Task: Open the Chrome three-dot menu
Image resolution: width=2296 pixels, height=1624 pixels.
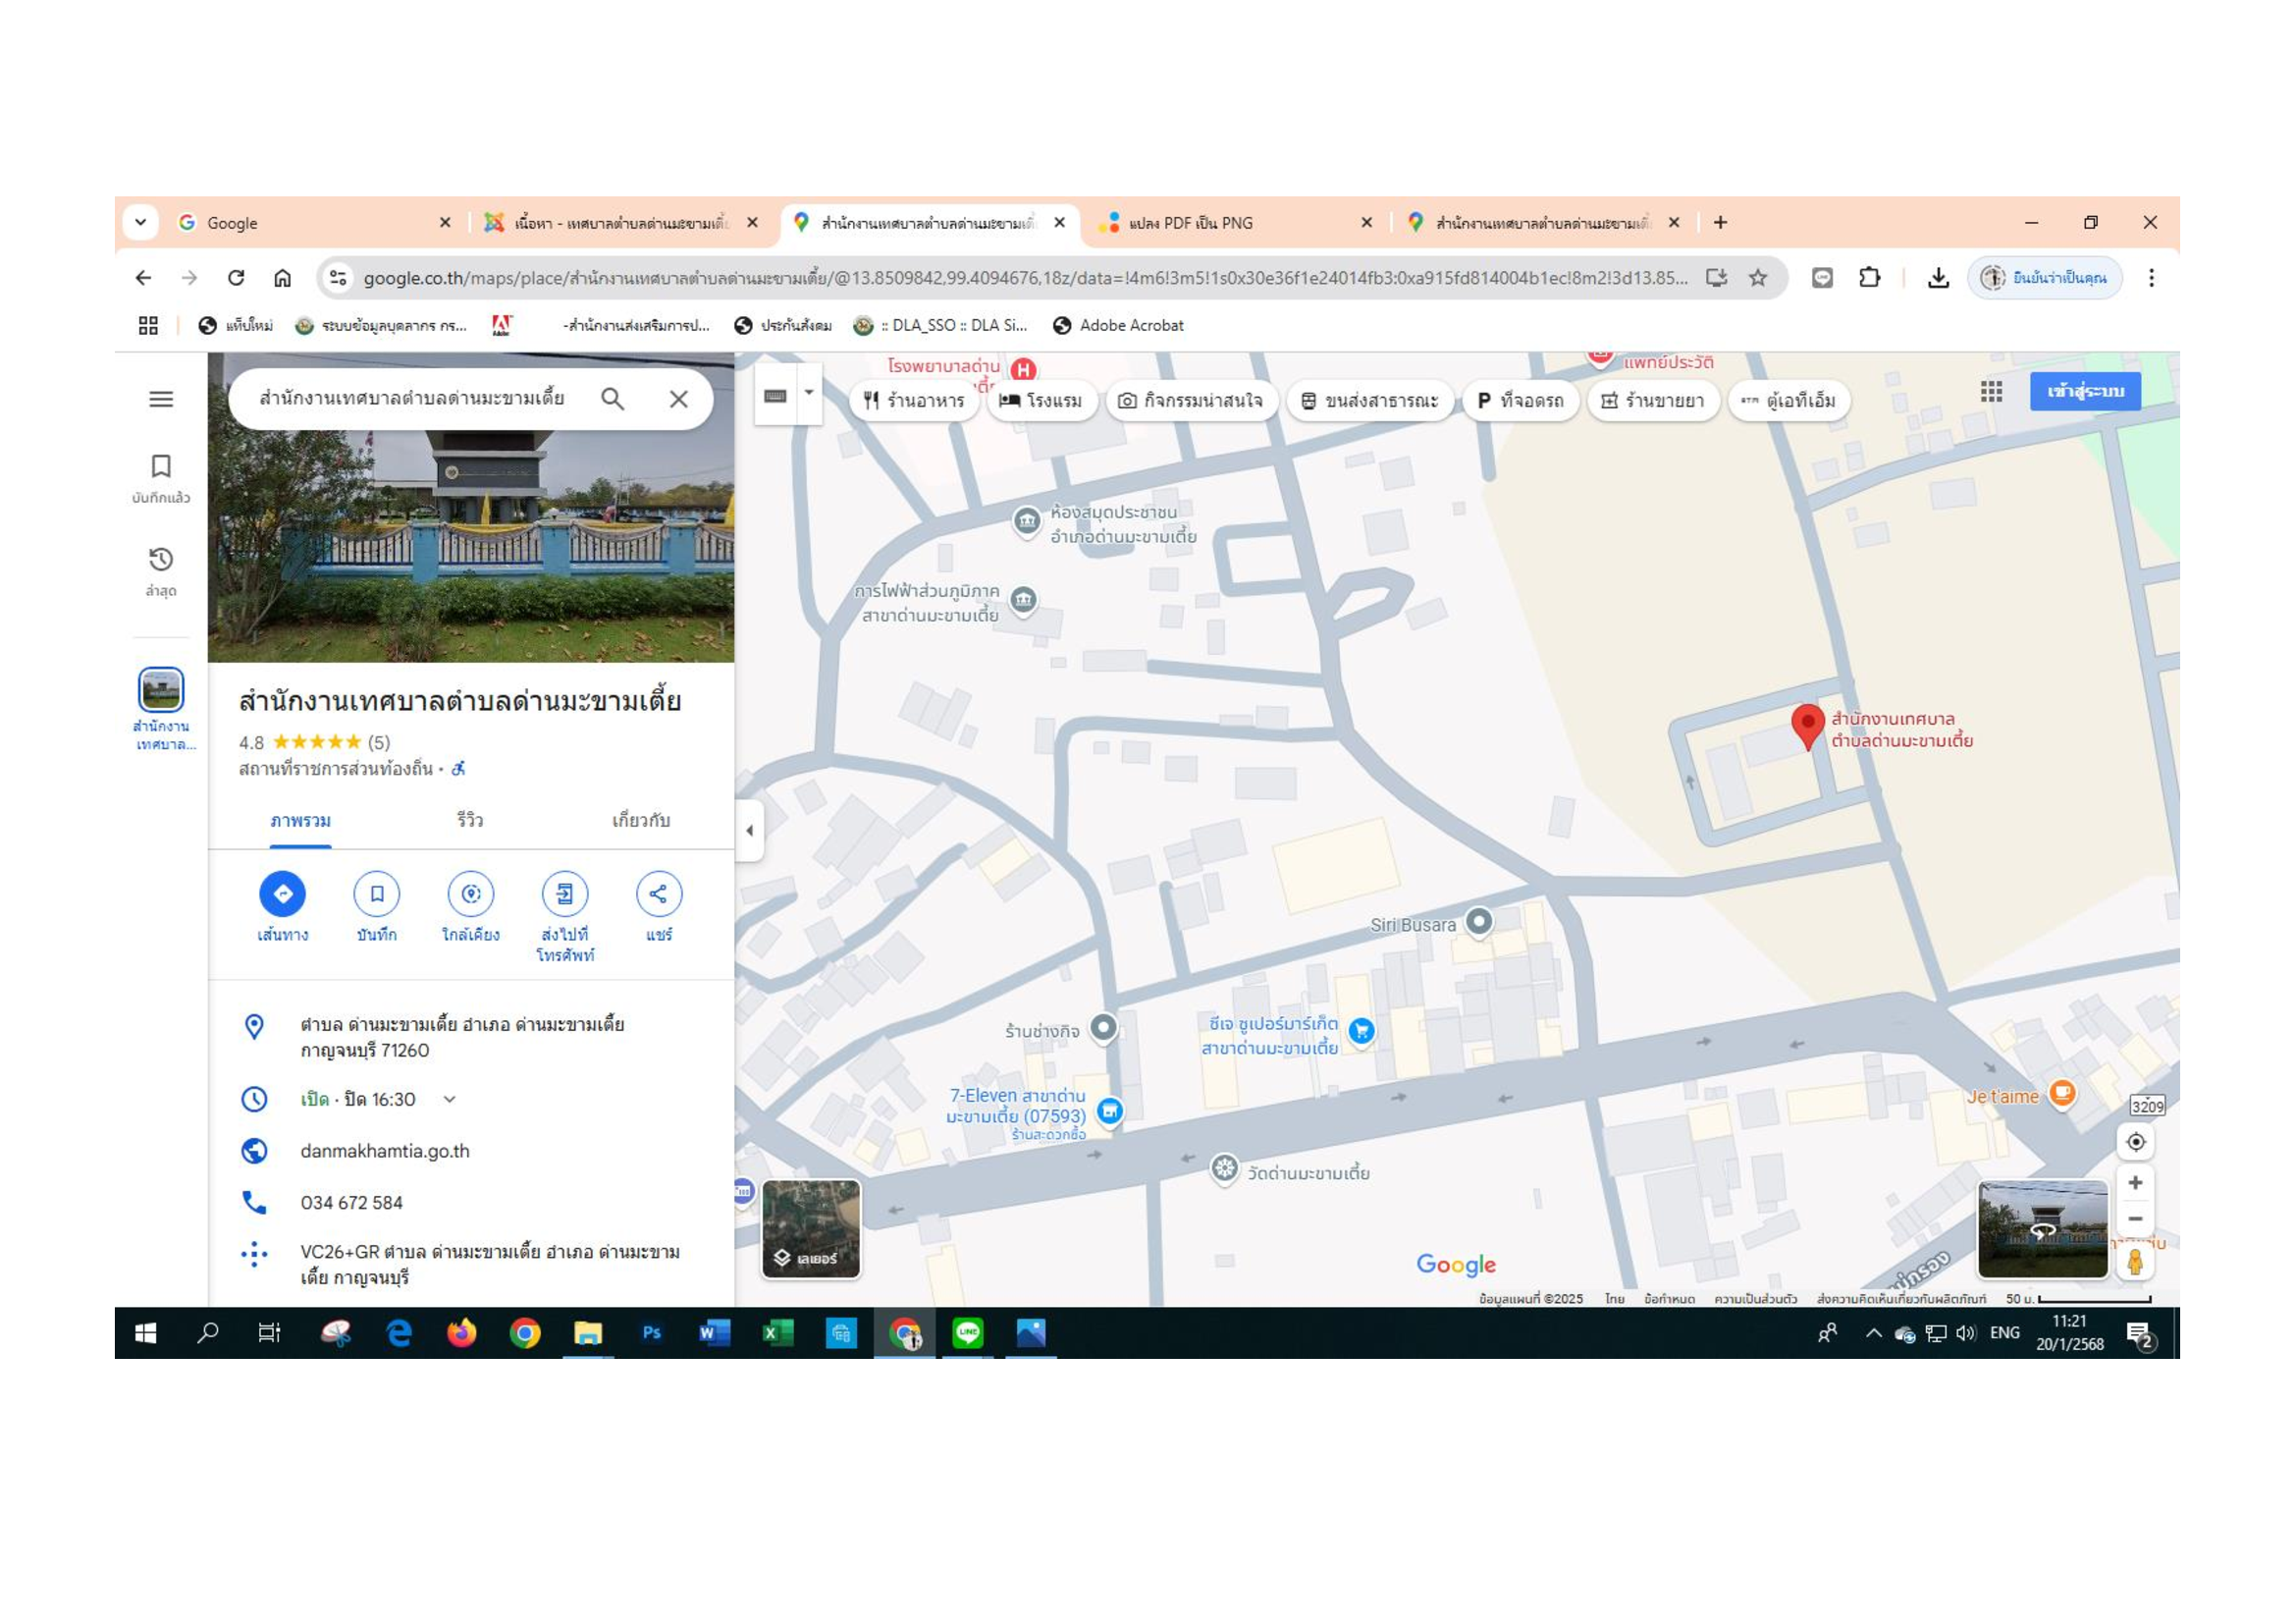Action: (2151, 277)
